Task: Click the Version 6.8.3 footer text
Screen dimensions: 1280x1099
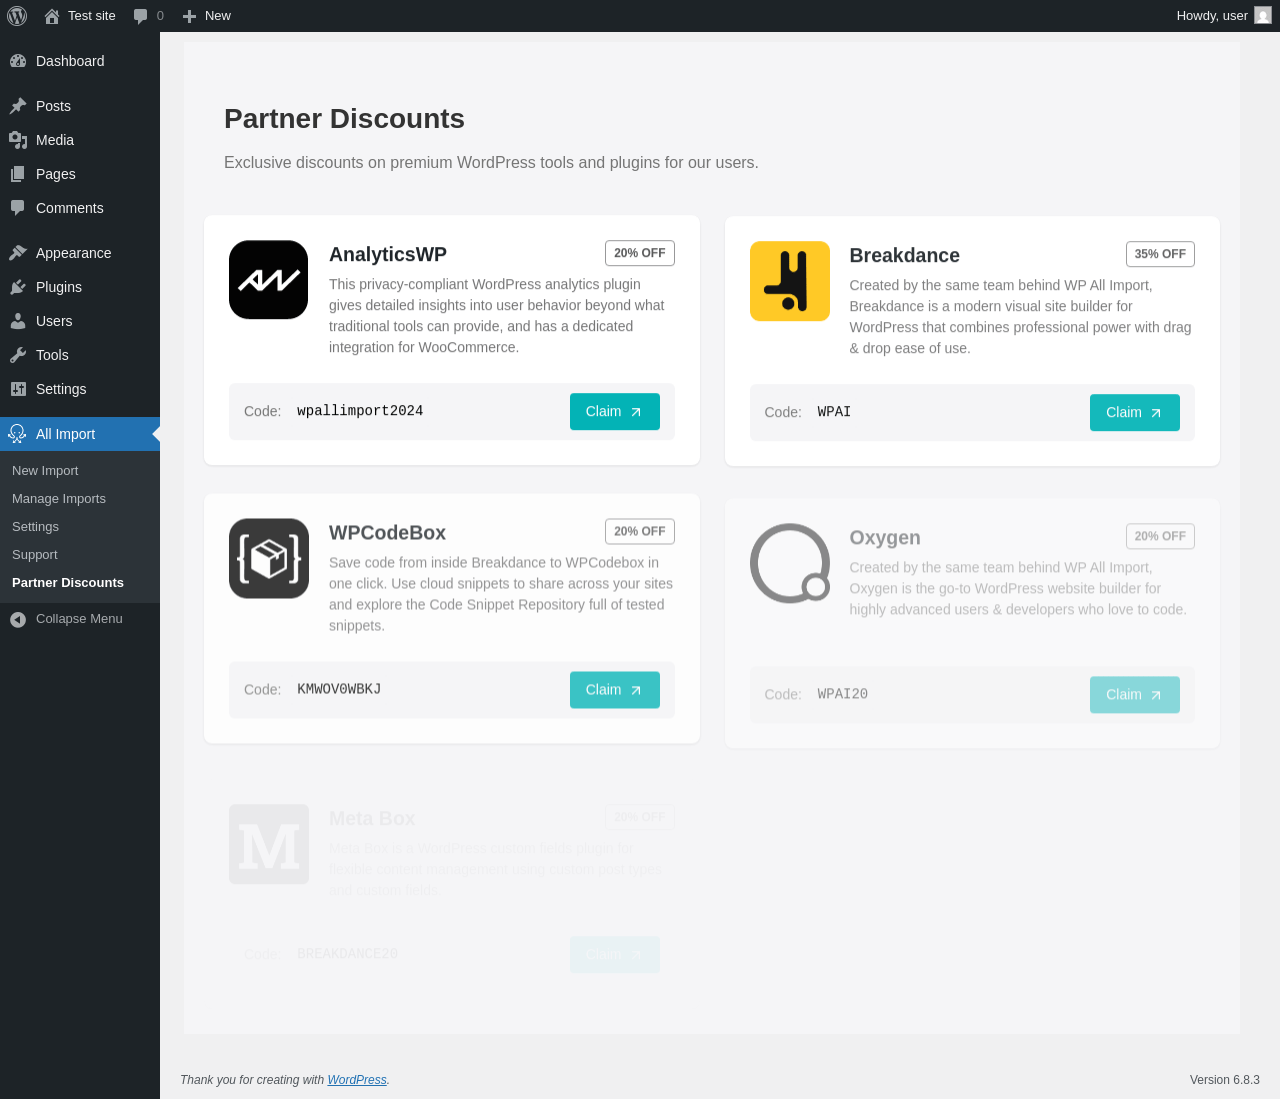Action: click(1225, 1080)
